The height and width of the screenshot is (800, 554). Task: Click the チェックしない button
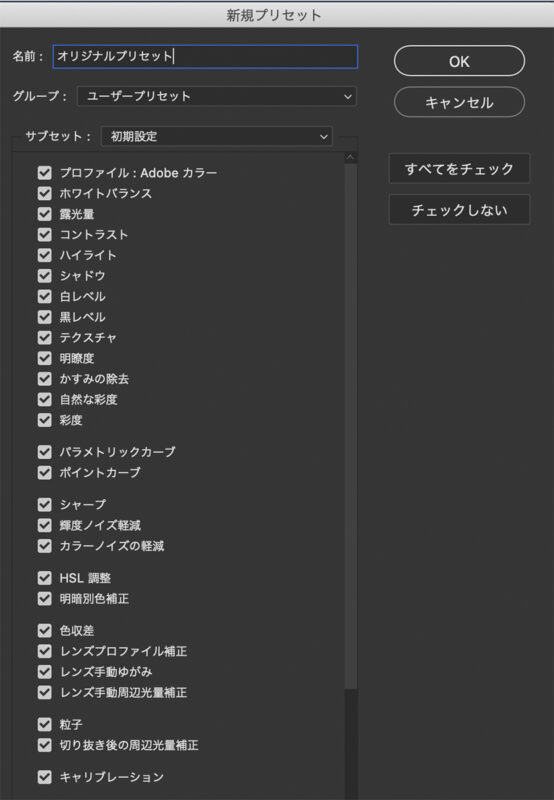coord(459,210)
